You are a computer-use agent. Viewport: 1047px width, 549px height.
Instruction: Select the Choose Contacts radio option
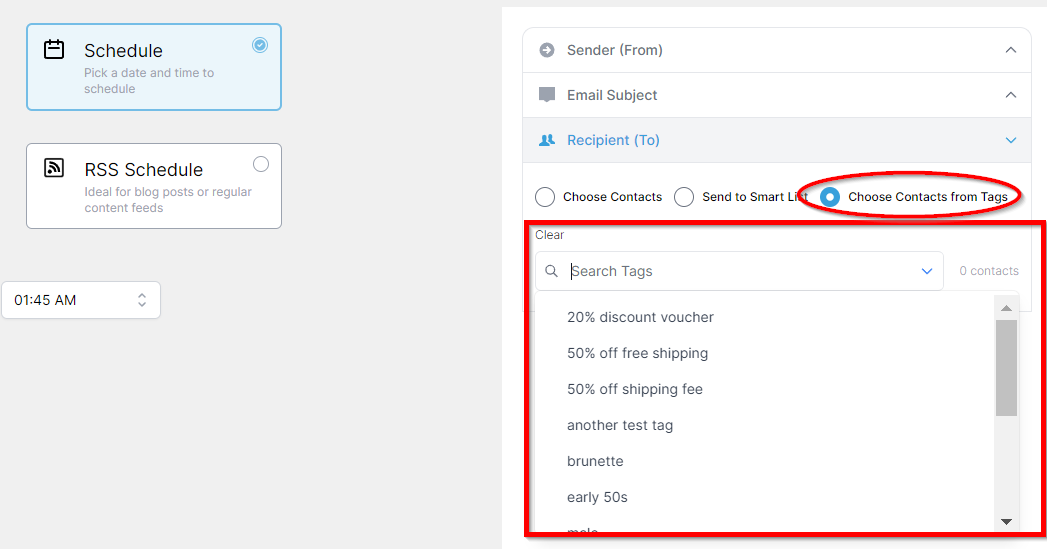[x=545, y=197]
